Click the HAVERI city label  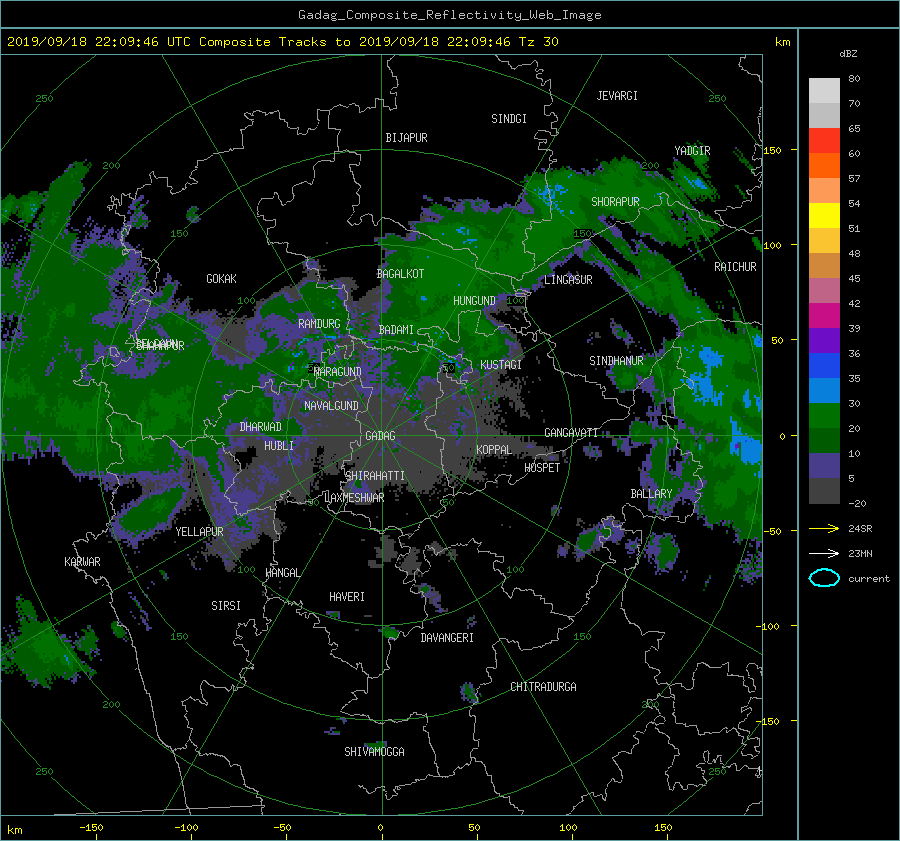point(347,597)
